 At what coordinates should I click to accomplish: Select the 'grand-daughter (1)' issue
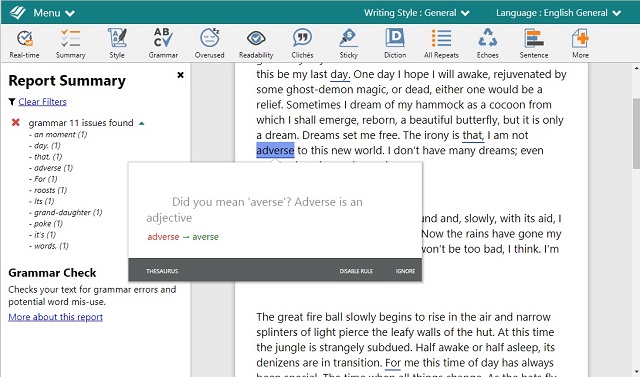pos(65,212)
